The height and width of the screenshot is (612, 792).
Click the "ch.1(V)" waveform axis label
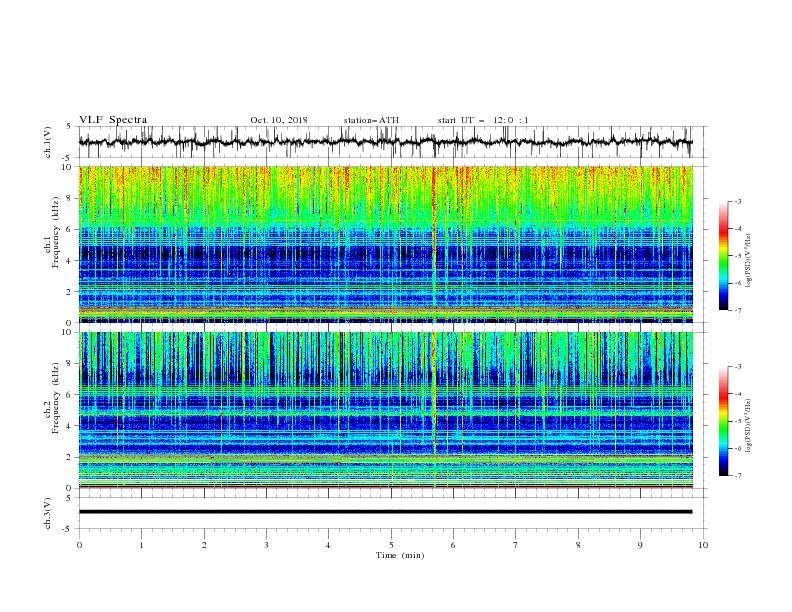point(48,142)
